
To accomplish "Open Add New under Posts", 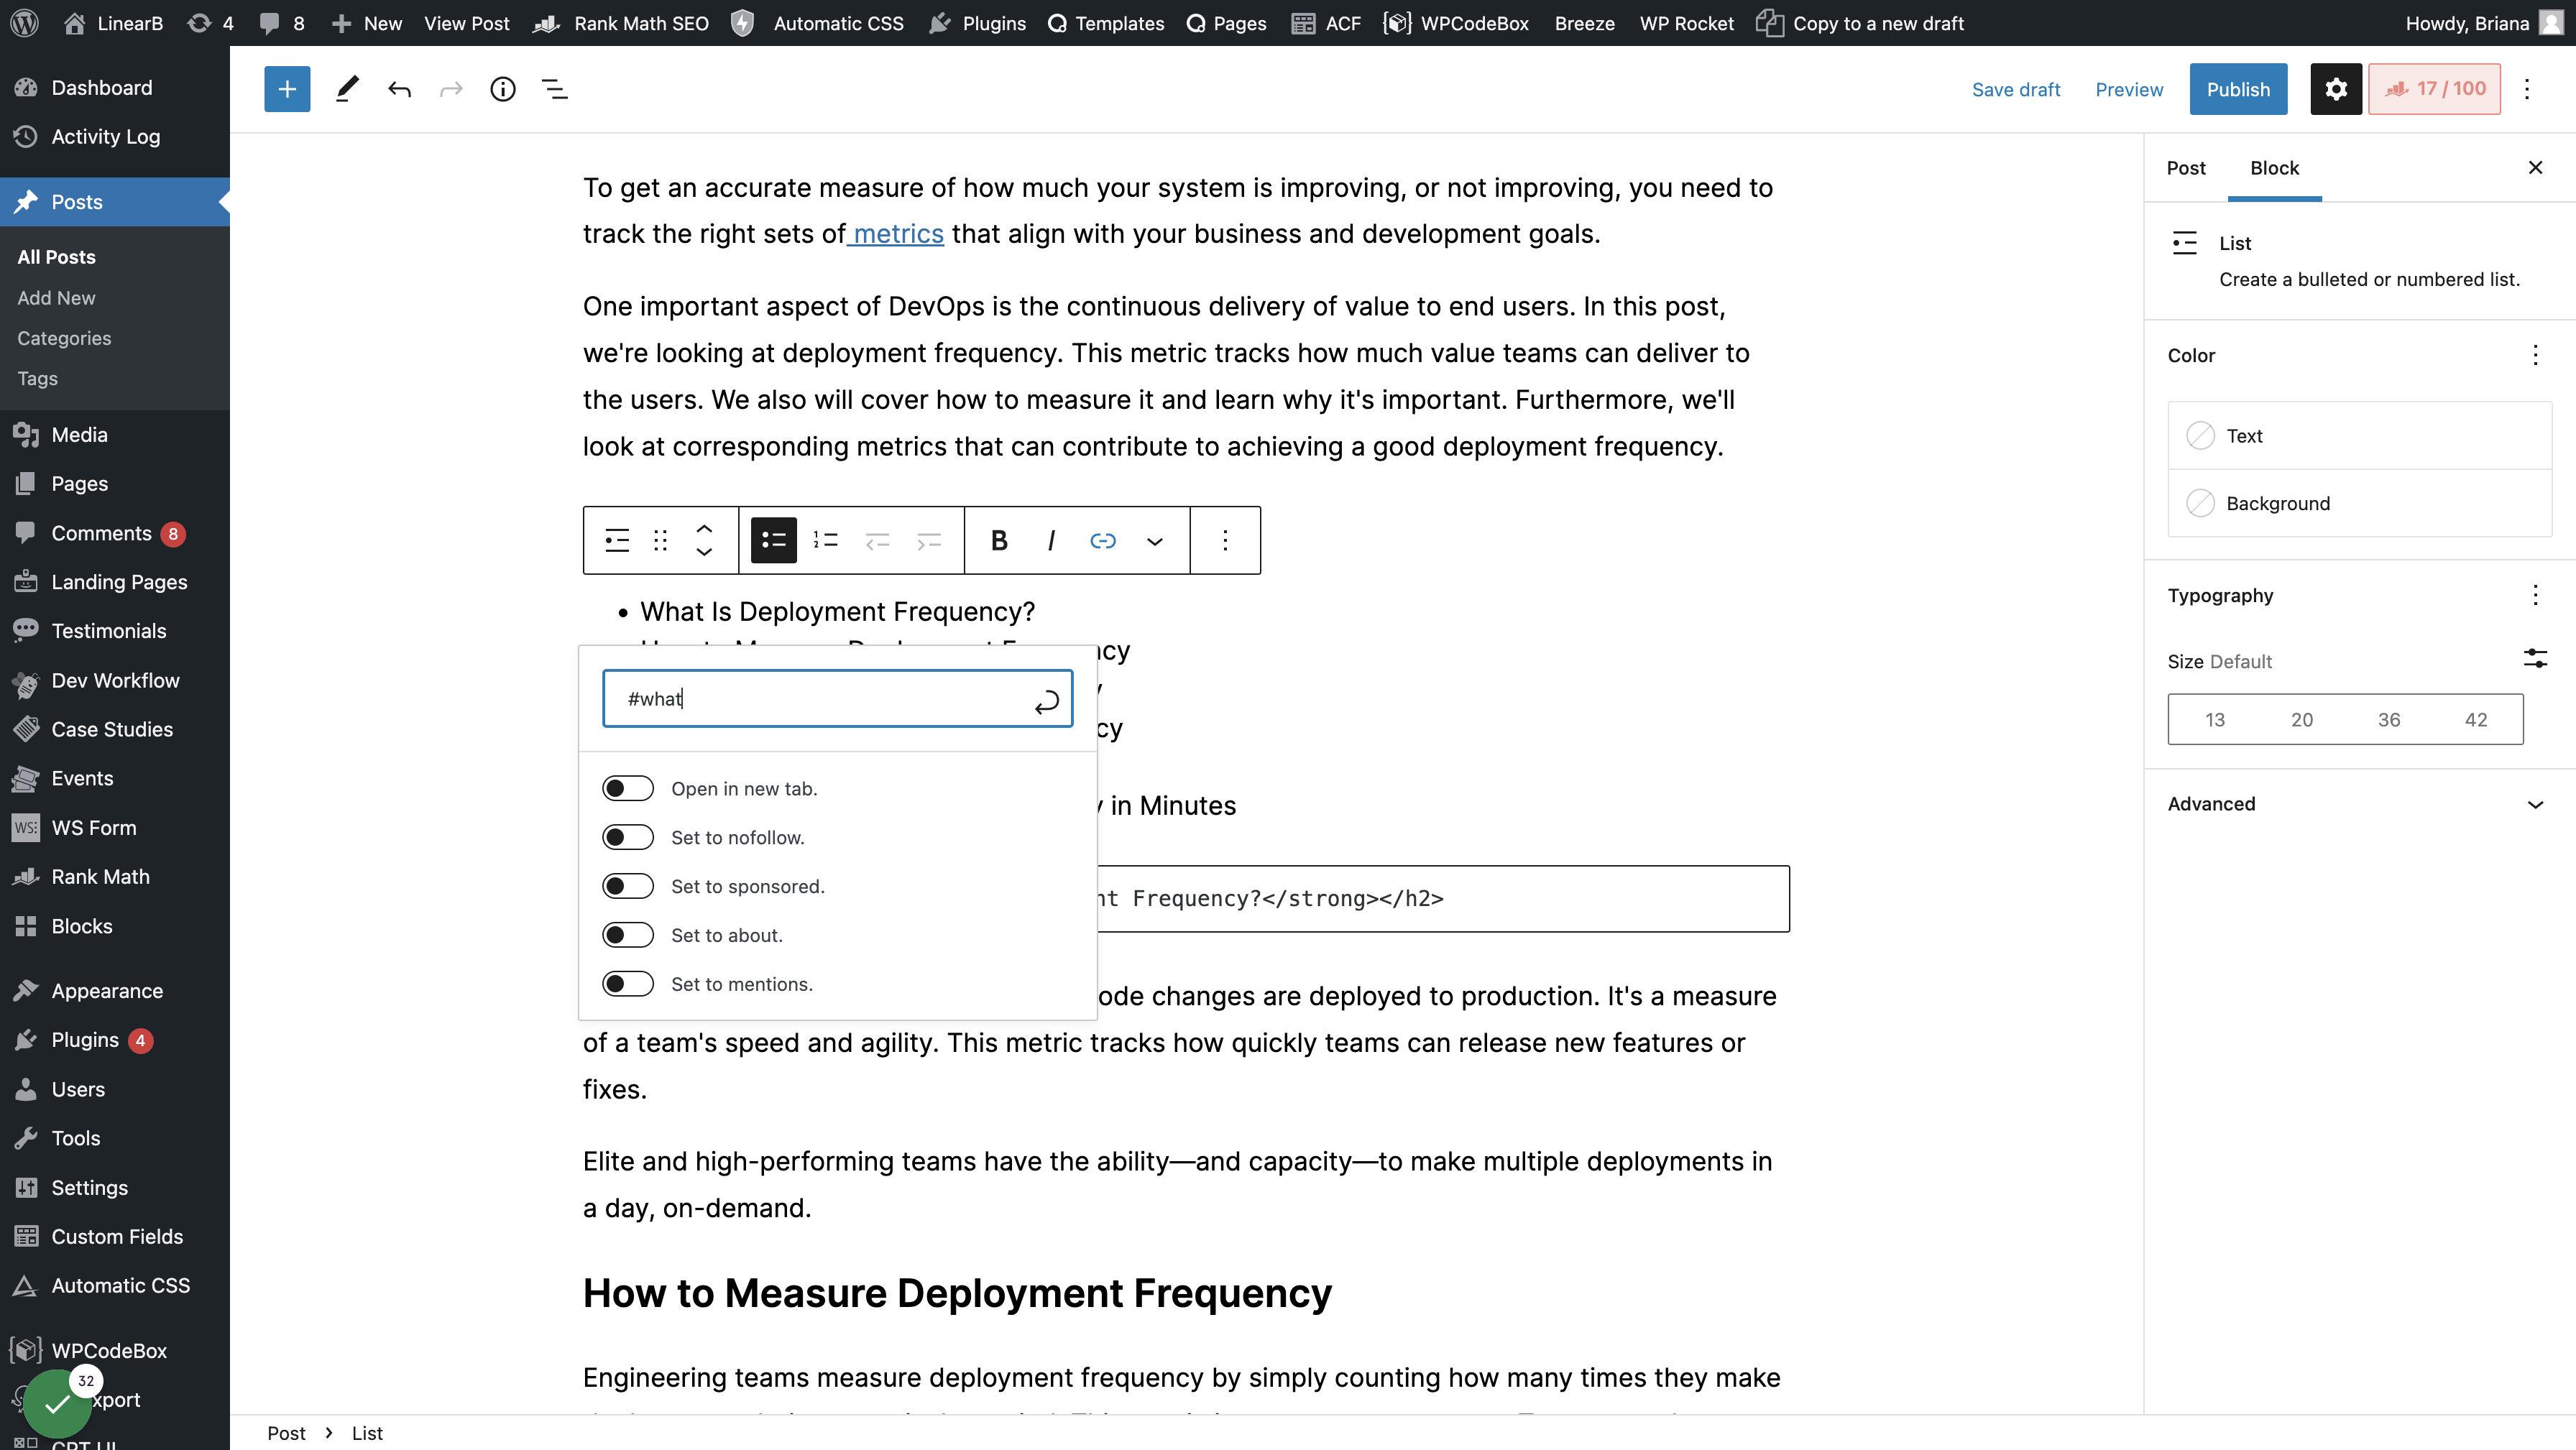I will coord(56,297).
